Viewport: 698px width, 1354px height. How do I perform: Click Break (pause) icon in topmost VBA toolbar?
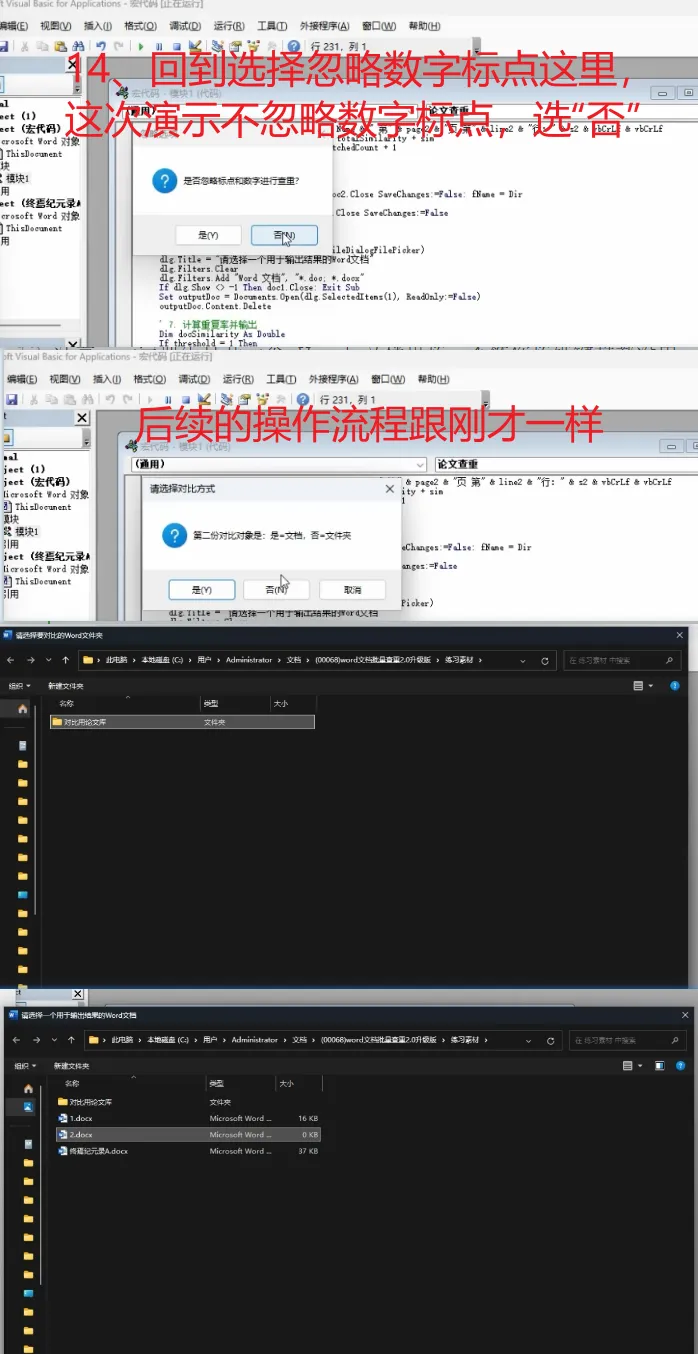[x=158, y=46]
